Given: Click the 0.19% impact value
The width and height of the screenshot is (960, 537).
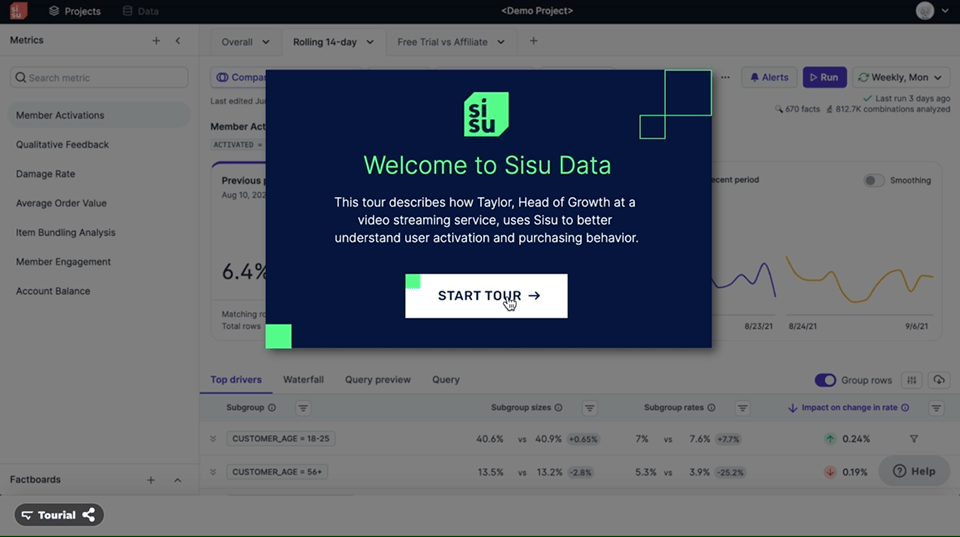Looking at the screenshot, I should [x=855, y=472].
